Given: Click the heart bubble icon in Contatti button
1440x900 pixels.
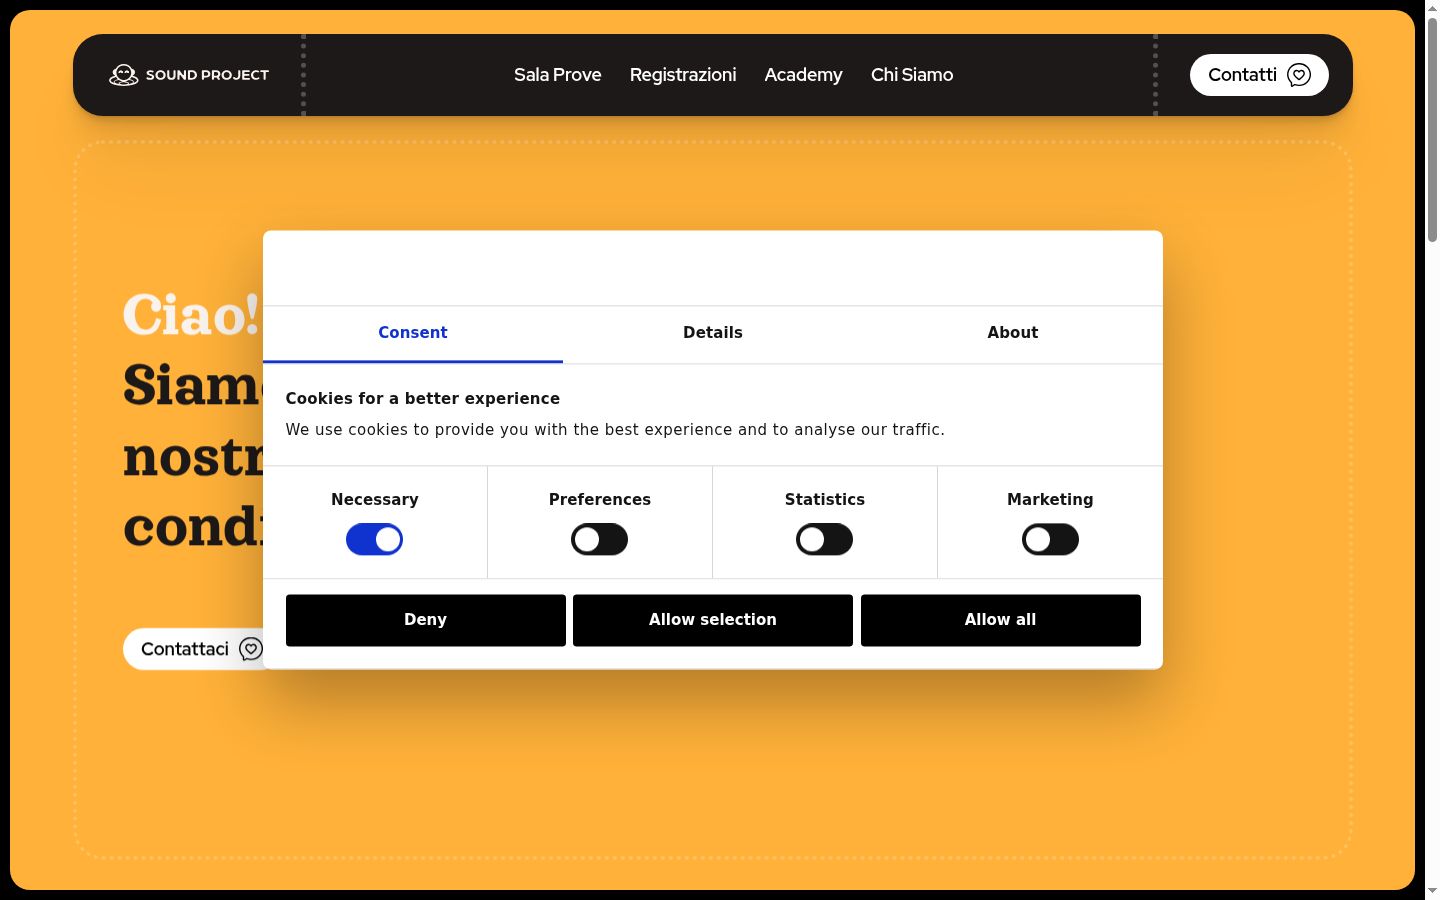Looking at the screenshot, I should pyautogui.click(x=1299, y=75).
